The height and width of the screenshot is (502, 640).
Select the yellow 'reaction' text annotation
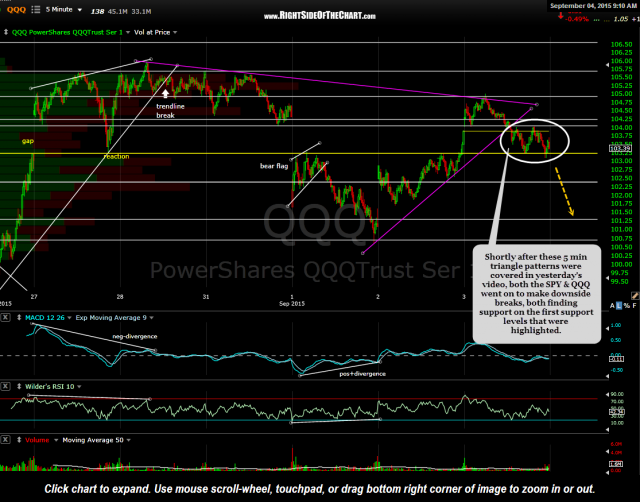point(117,156)
